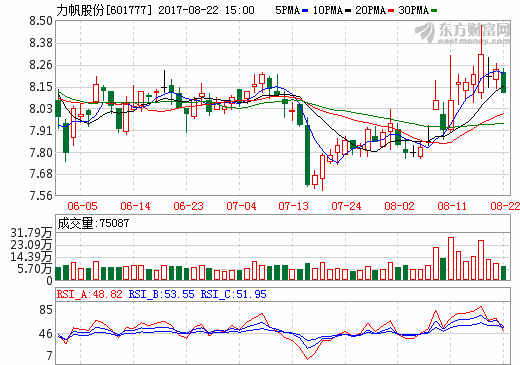Click the 7.56 price axis label
This screenshot has width=520, height=365.
coord(41,196)
